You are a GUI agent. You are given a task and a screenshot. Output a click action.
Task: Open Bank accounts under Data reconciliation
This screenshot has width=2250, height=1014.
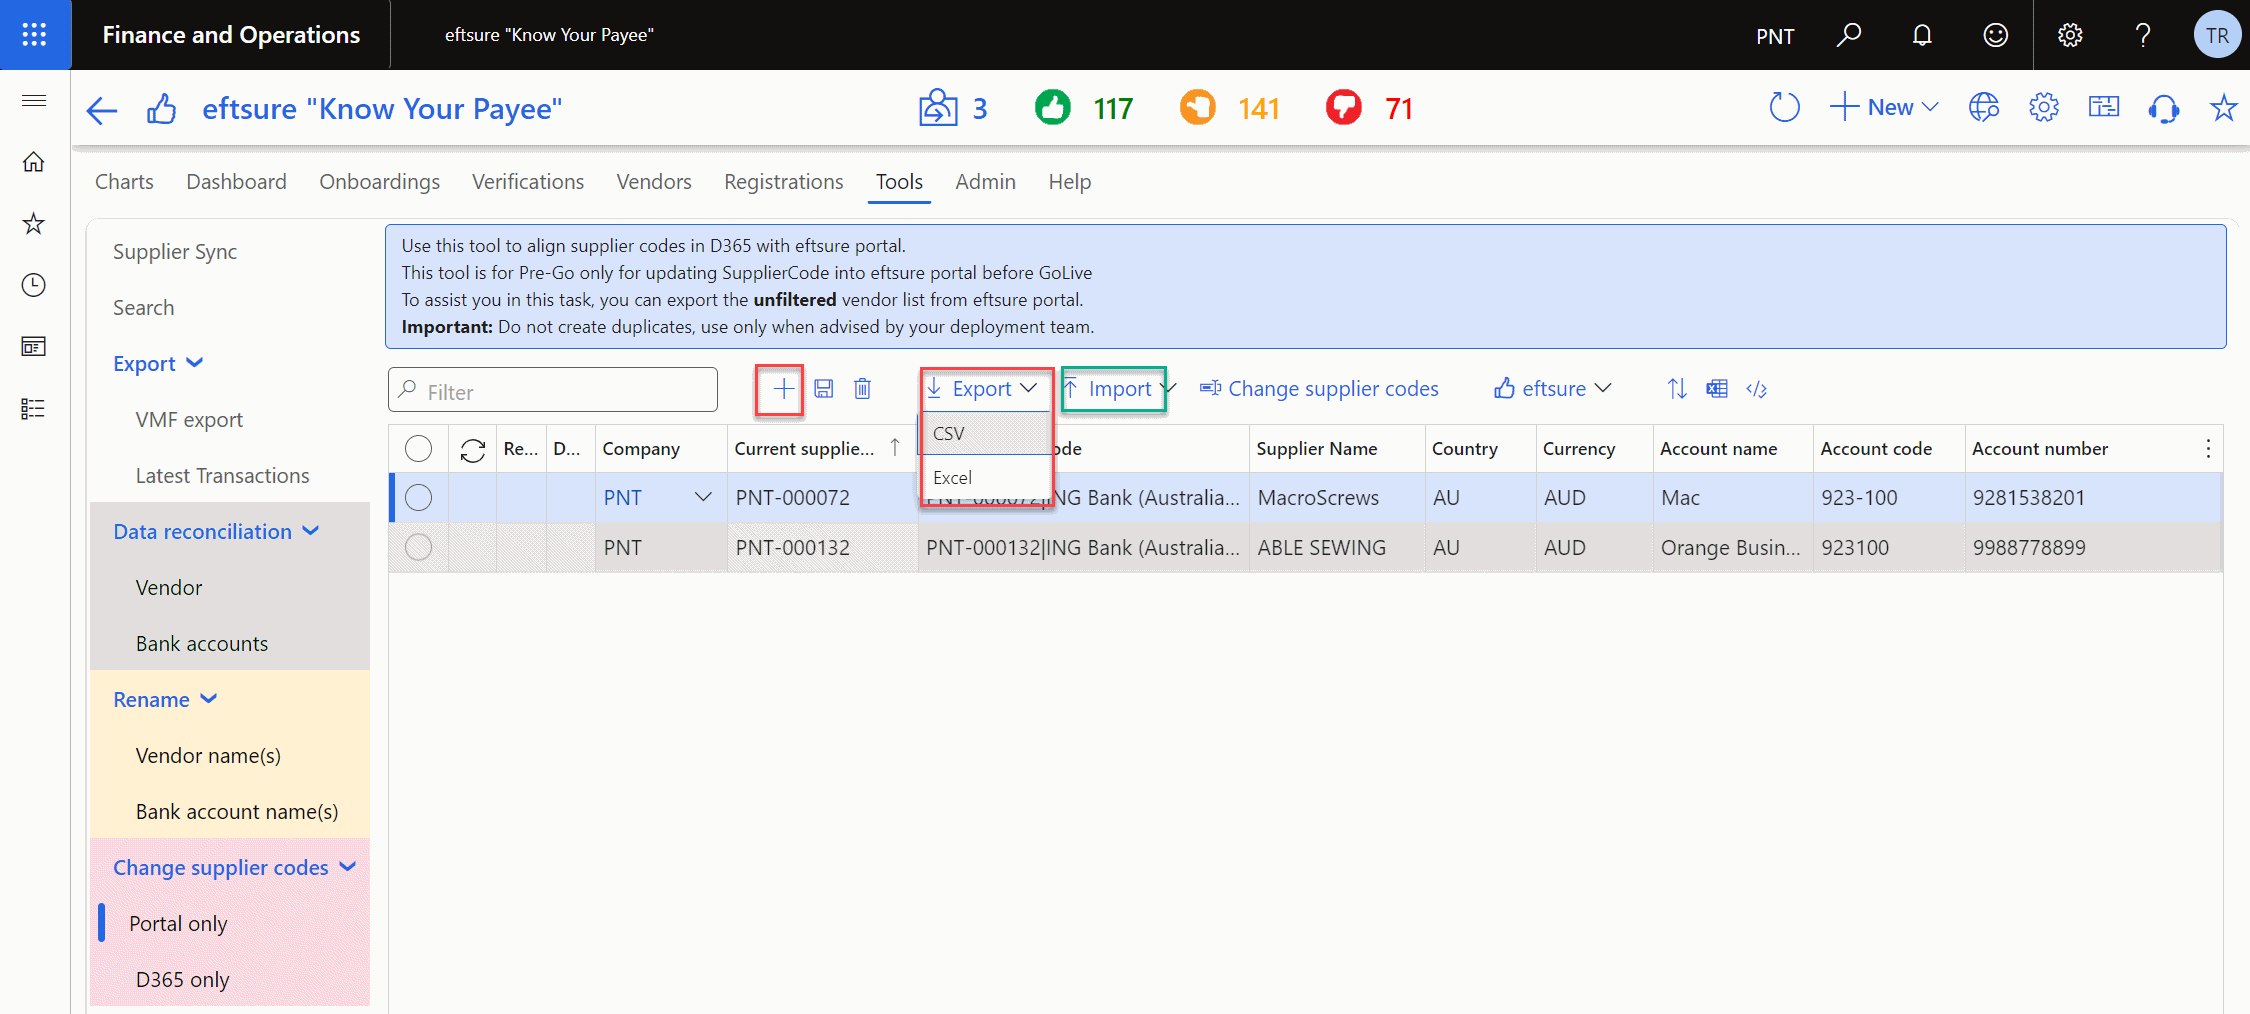[202, 644]
